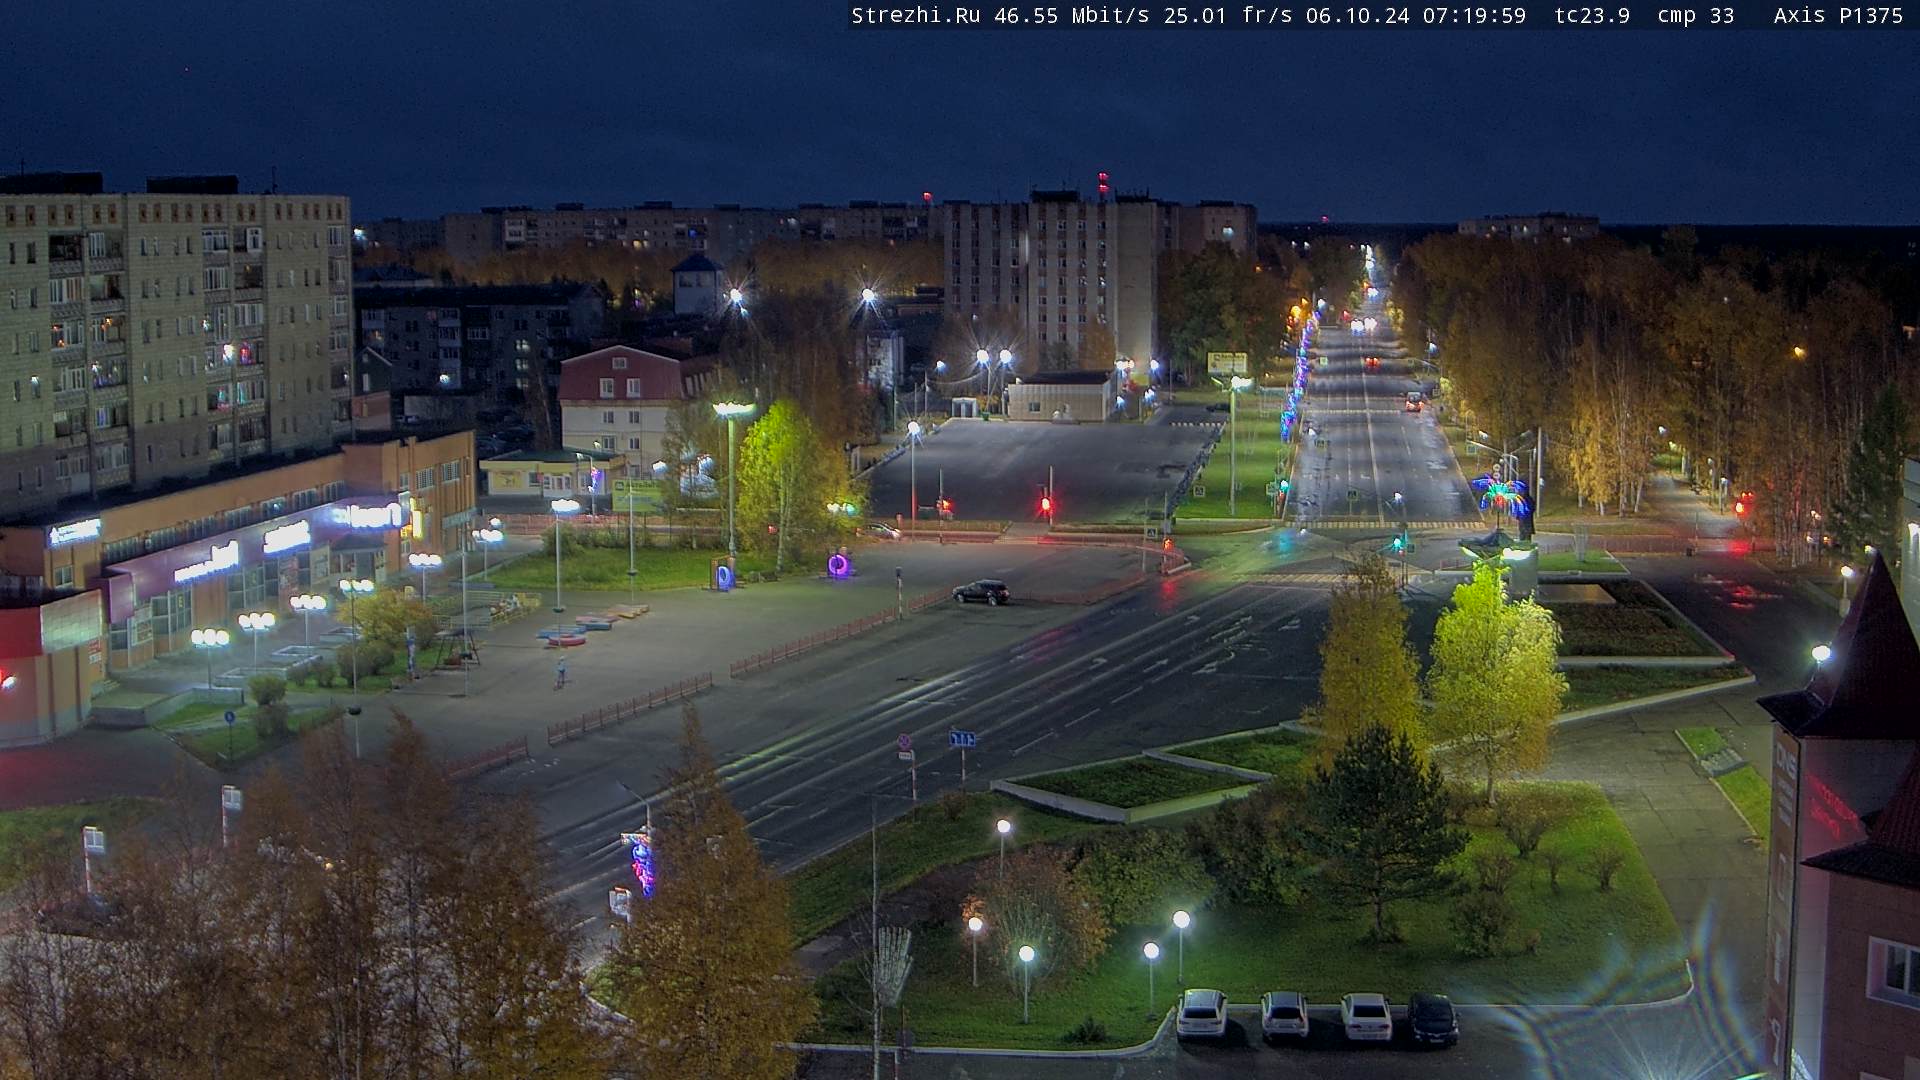Click the cmp 33 compression value
This screenshot has height=1080, width=1920.
1695,16
